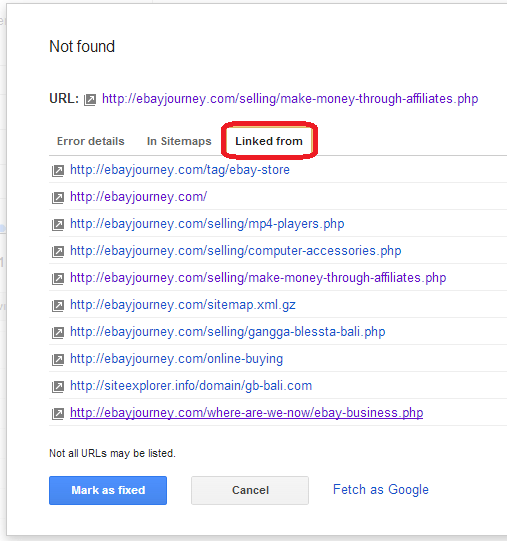This screenshot has width=507, height=541.
Task: Switch to the Error details tab
Action: 90,141
